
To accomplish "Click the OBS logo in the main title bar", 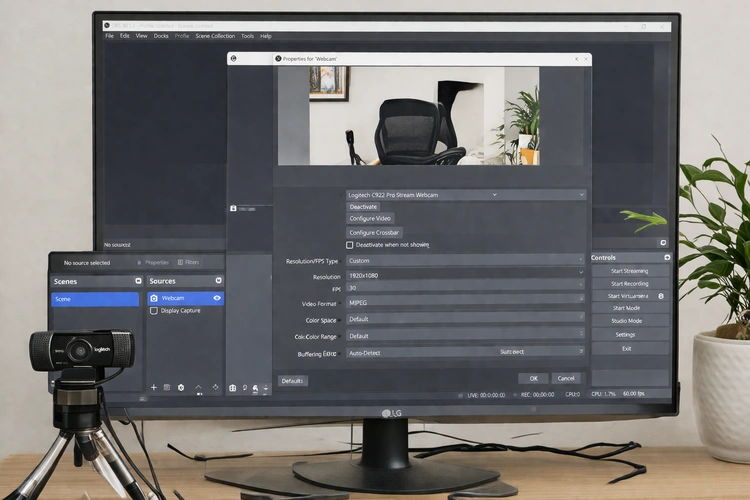I will coord(107,25).
